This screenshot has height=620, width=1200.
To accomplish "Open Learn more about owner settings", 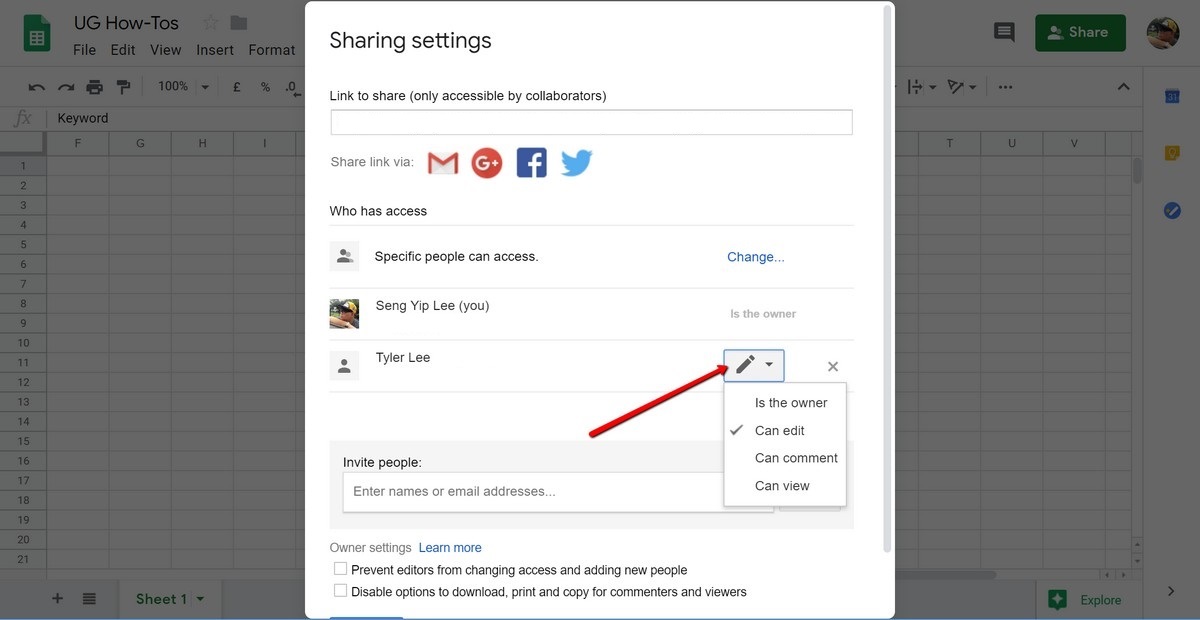I will click(x=450, y=547).
